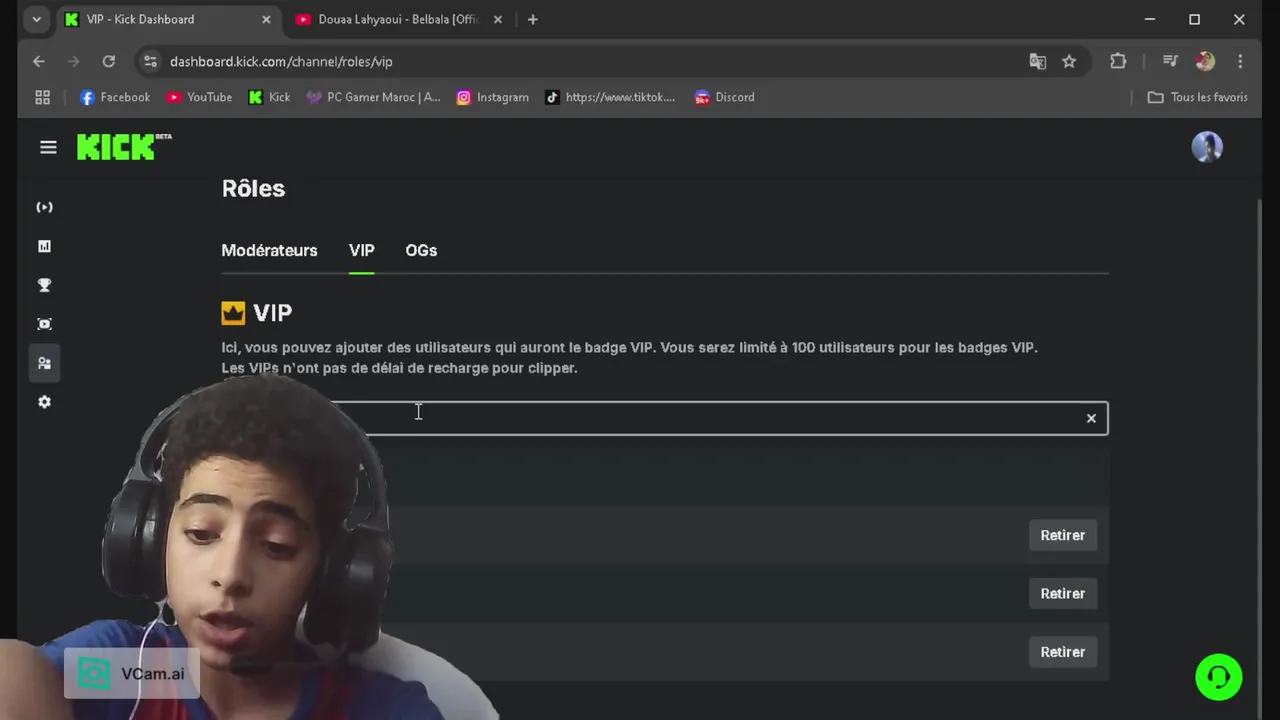Screen dimensions: 1280x720
Task: Switch to the Modérateurs tab
Action: (x=269, y=250)
